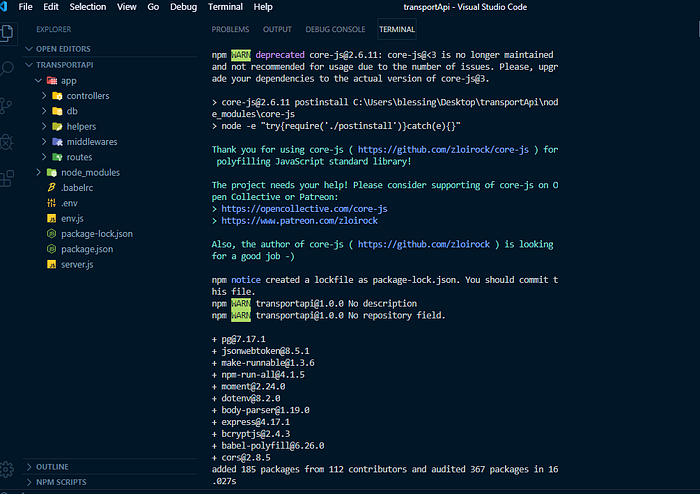Image resolution: width=700 pixels, height=494 pixels.
Task: Click the env.js file icon
Action: click(x=52, y=218)
